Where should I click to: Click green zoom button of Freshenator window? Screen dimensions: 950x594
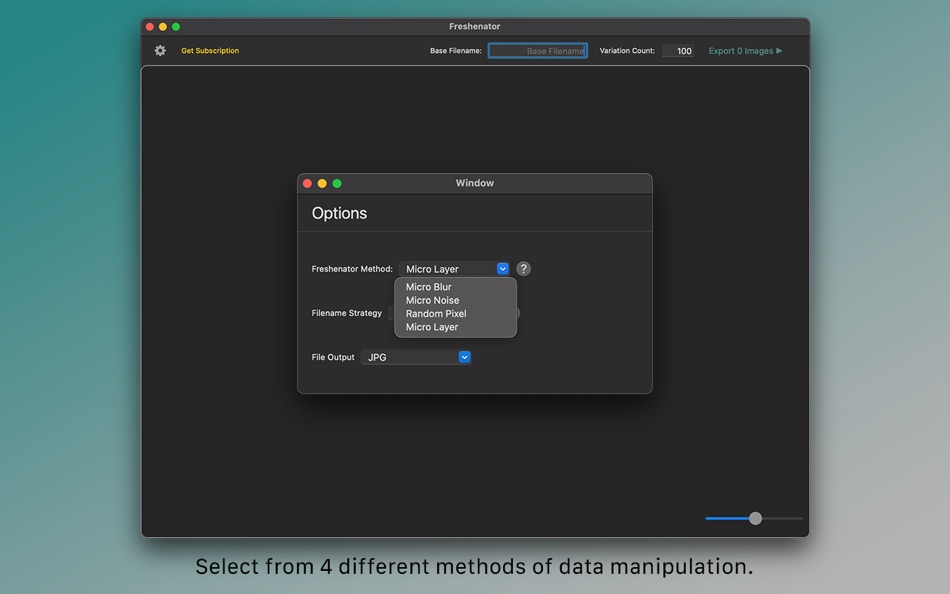pos(176,27)
